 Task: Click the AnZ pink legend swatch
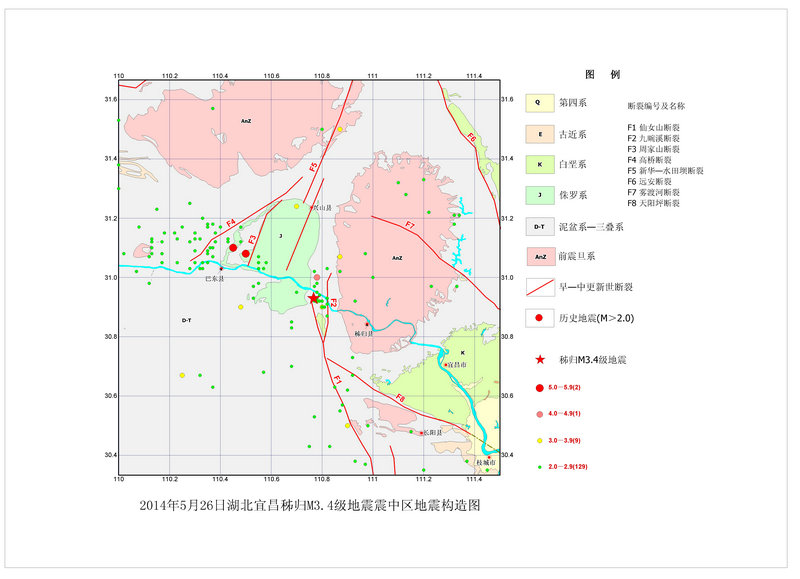coord(540,258)
